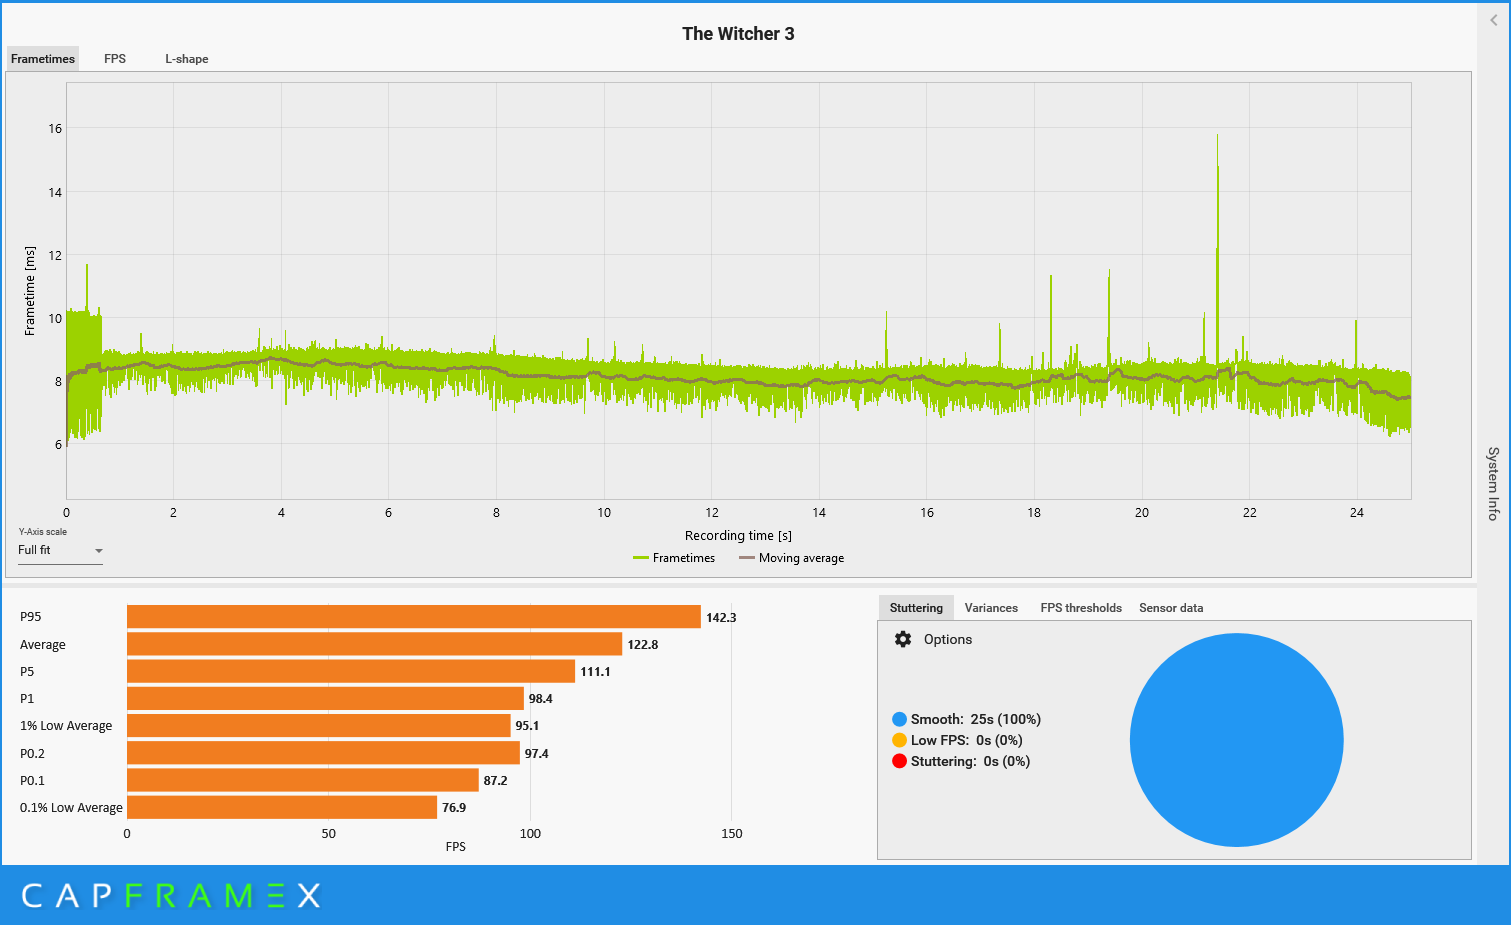Collapse panel with top-right chevron arrow
The height and width of the screenshot is (925, 1511).
point(1494,20)
